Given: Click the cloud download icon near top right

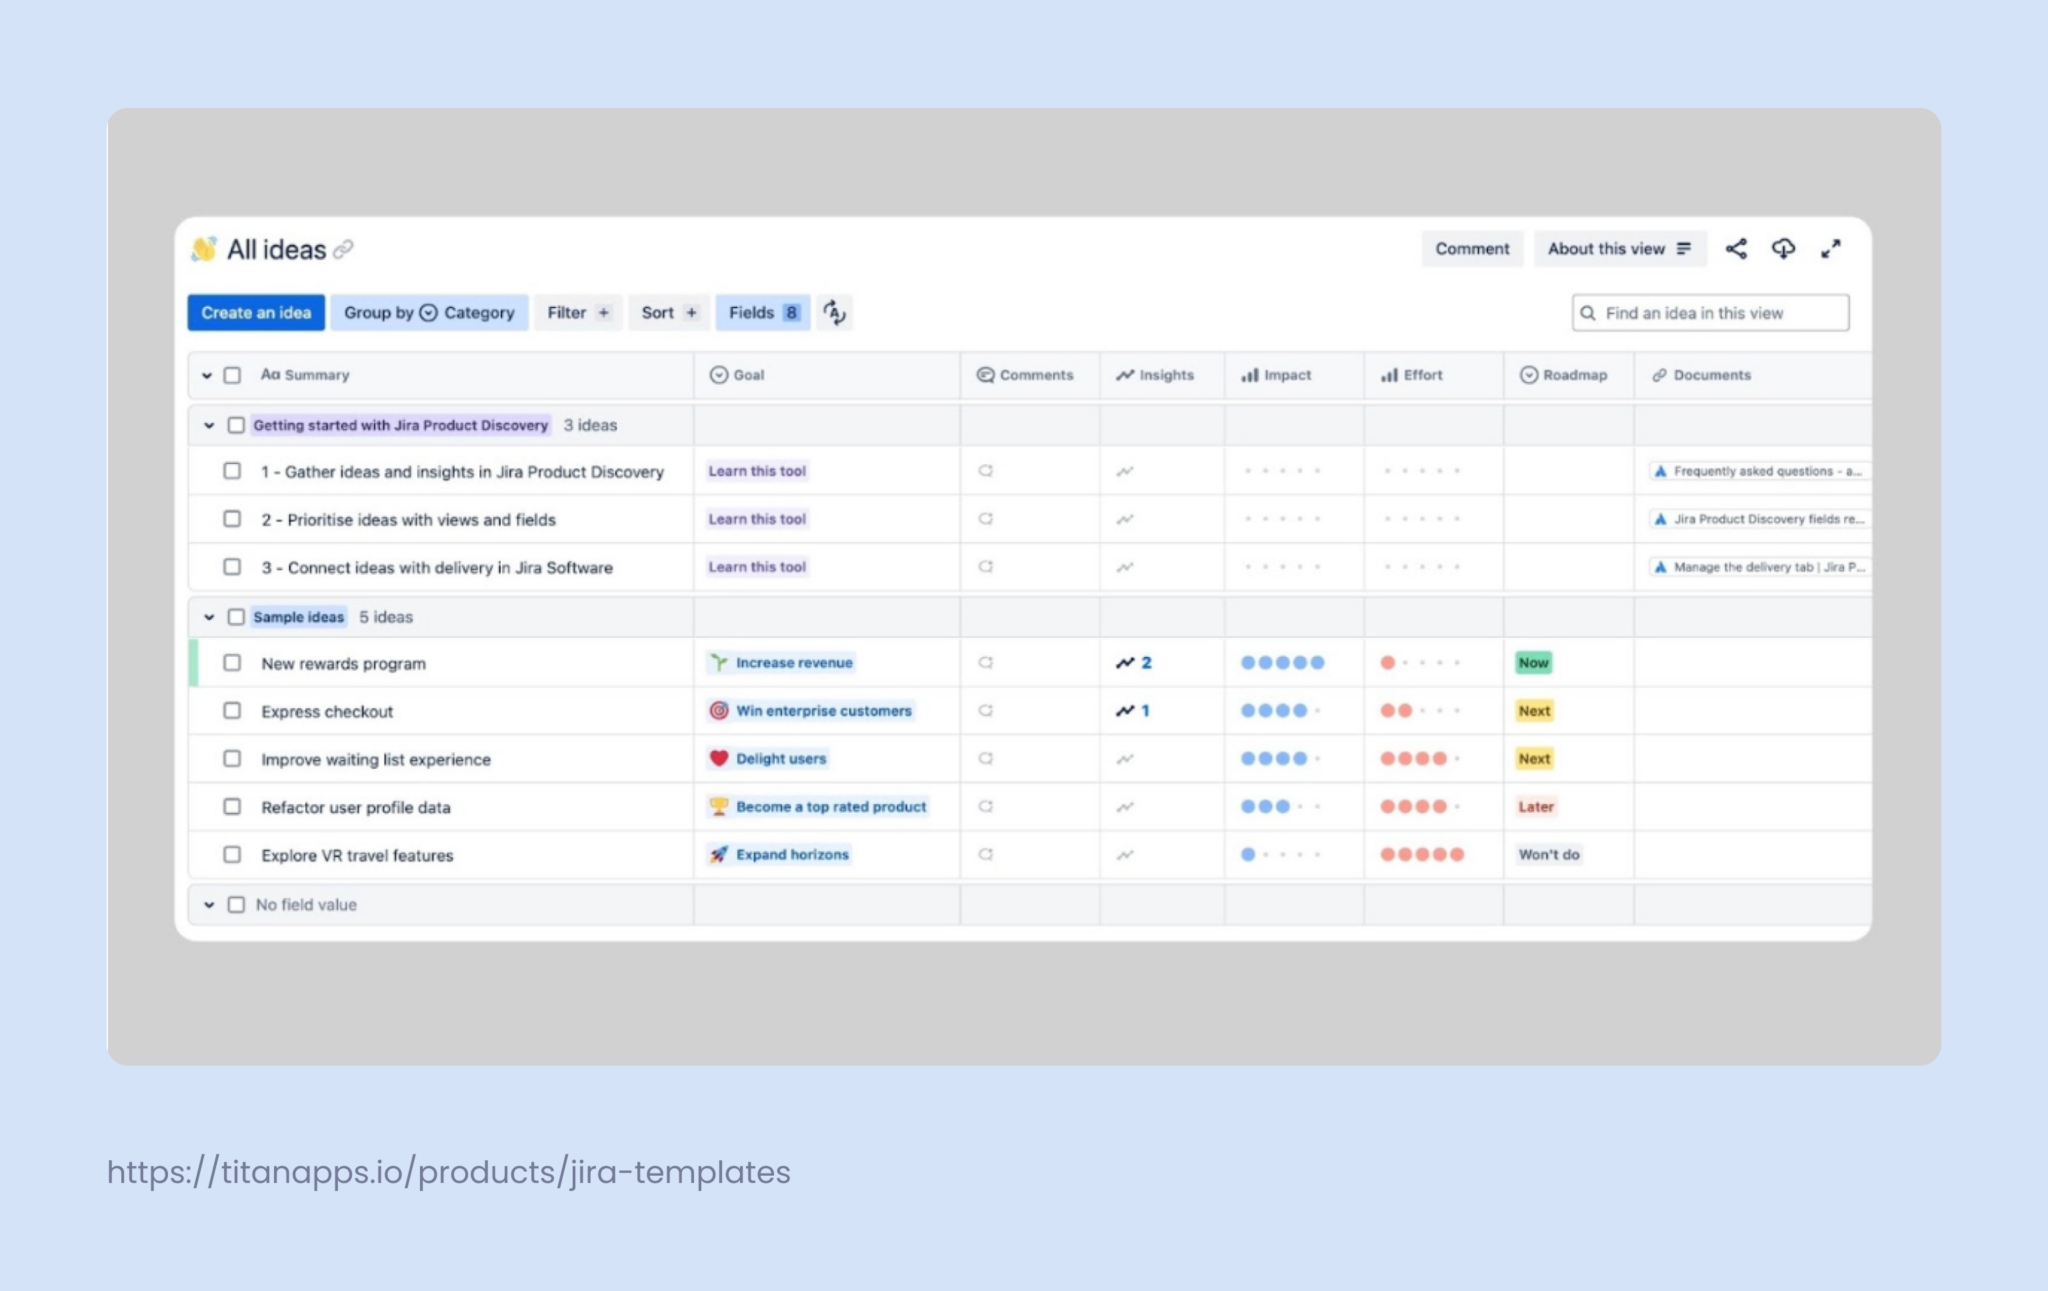Looking at the screenshot, I should tap(1784, 249).
